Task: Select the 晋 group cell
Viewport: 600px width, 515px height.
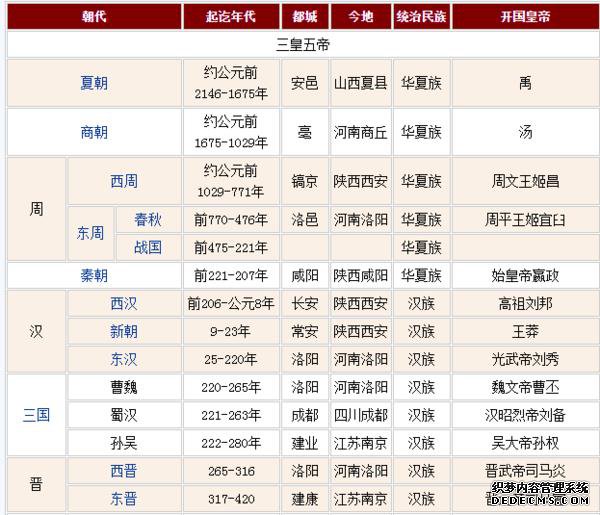Action: (x=36, y=485)
